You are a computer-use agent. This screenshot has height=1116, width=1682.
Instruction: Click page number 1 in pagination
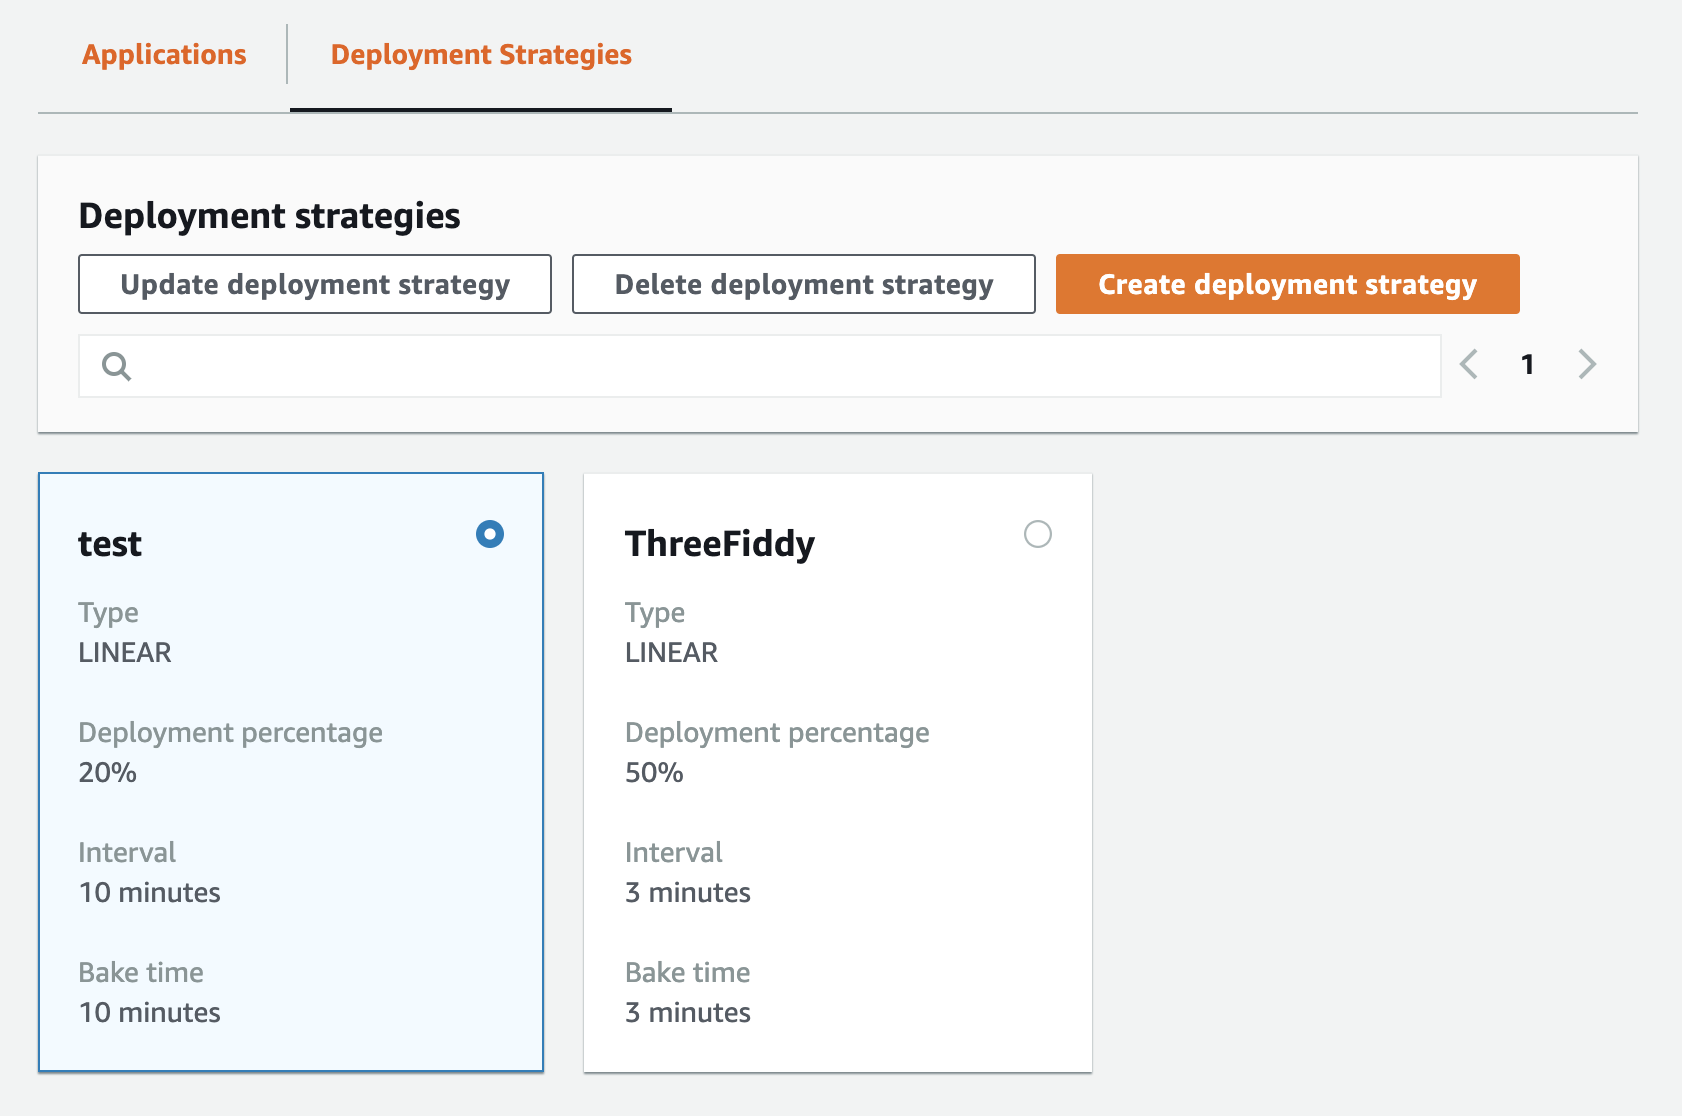click(1527, 365)
